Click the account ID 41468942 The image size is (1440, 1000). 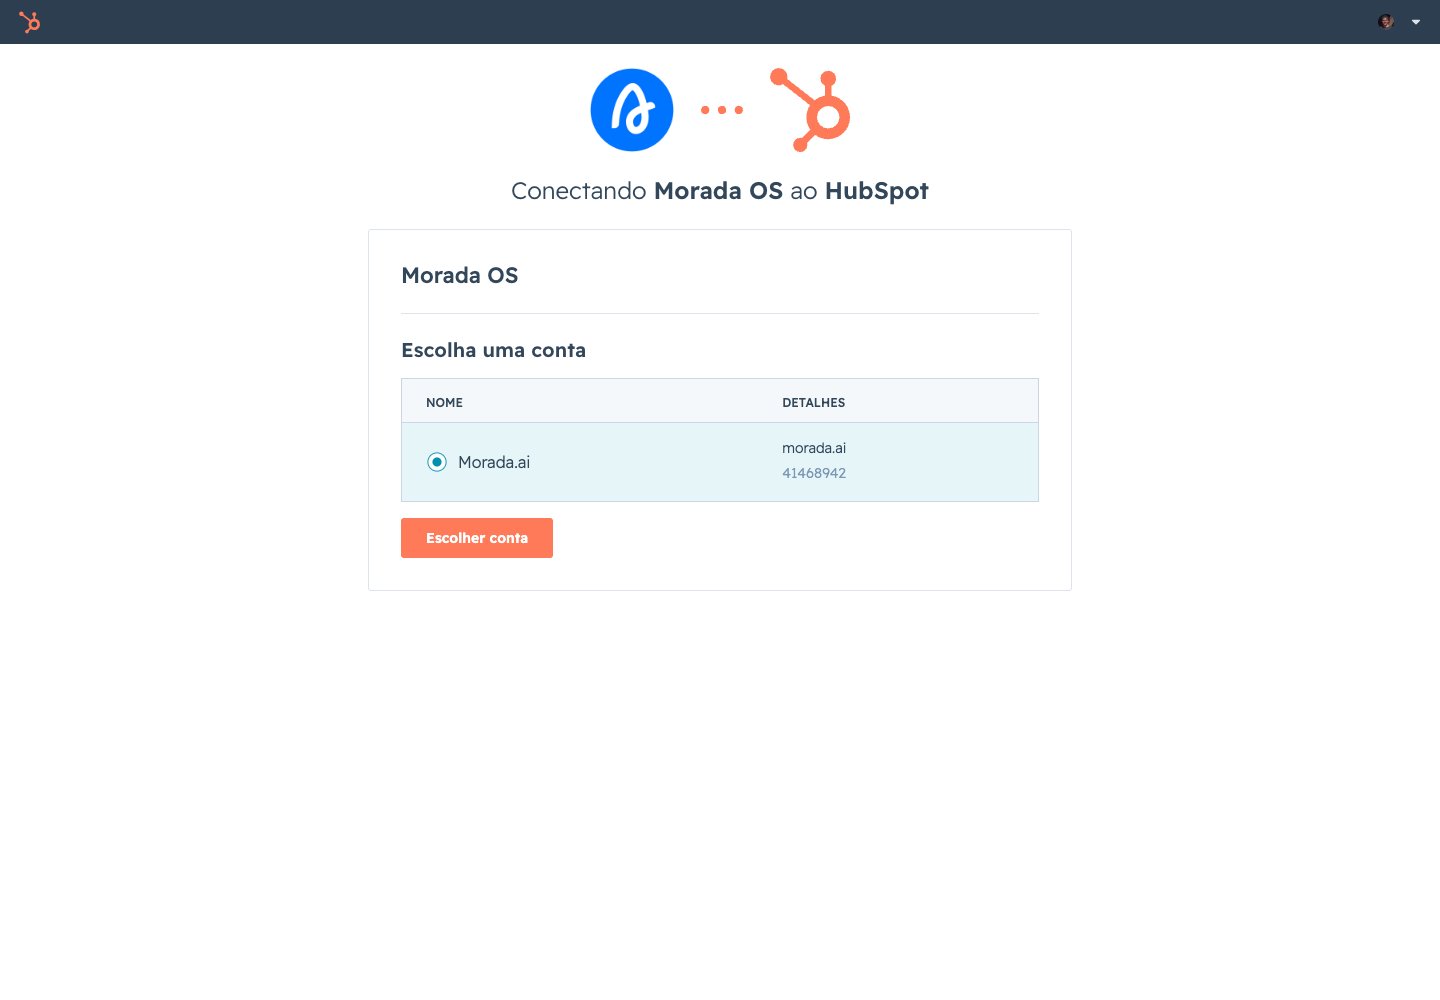(814, 473)
